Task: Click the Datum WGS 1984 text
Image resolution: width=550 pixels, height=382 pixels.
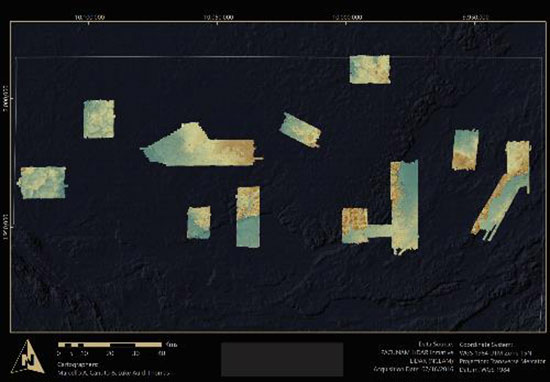Action: click(x=484, y=370)
